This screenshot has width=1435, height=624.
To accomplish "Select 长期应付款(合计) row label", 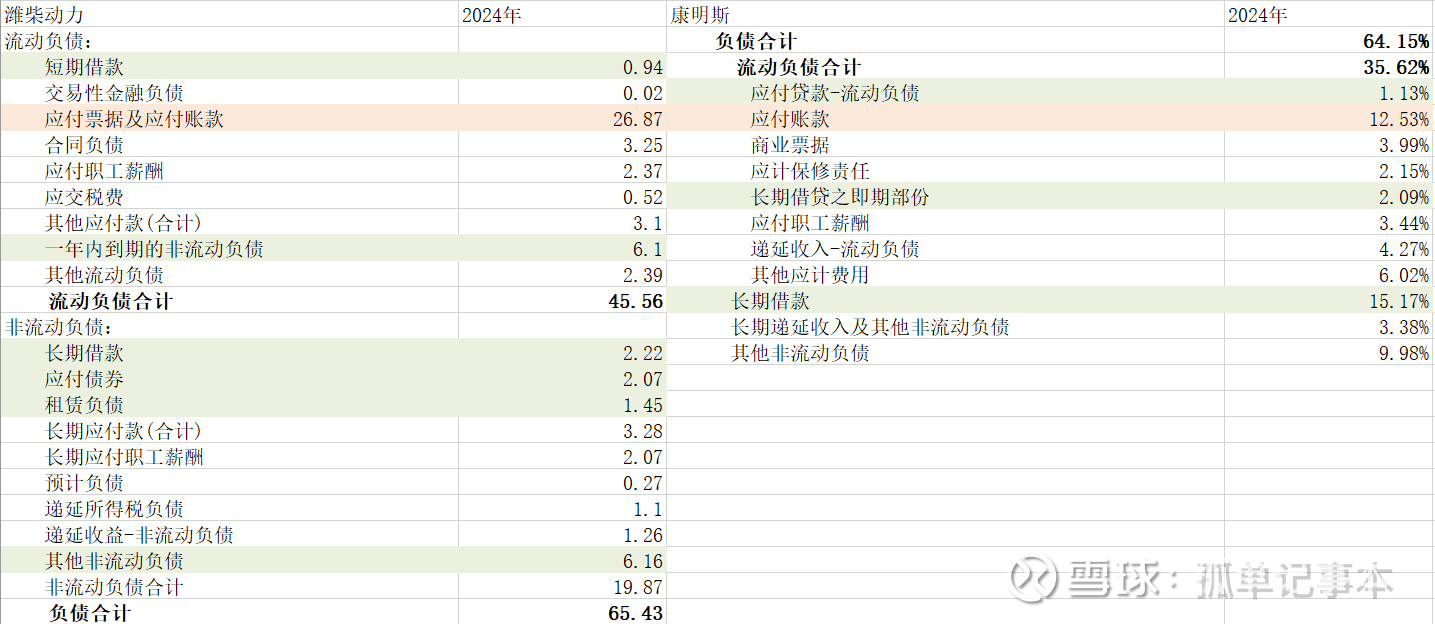I will [123, 431].
